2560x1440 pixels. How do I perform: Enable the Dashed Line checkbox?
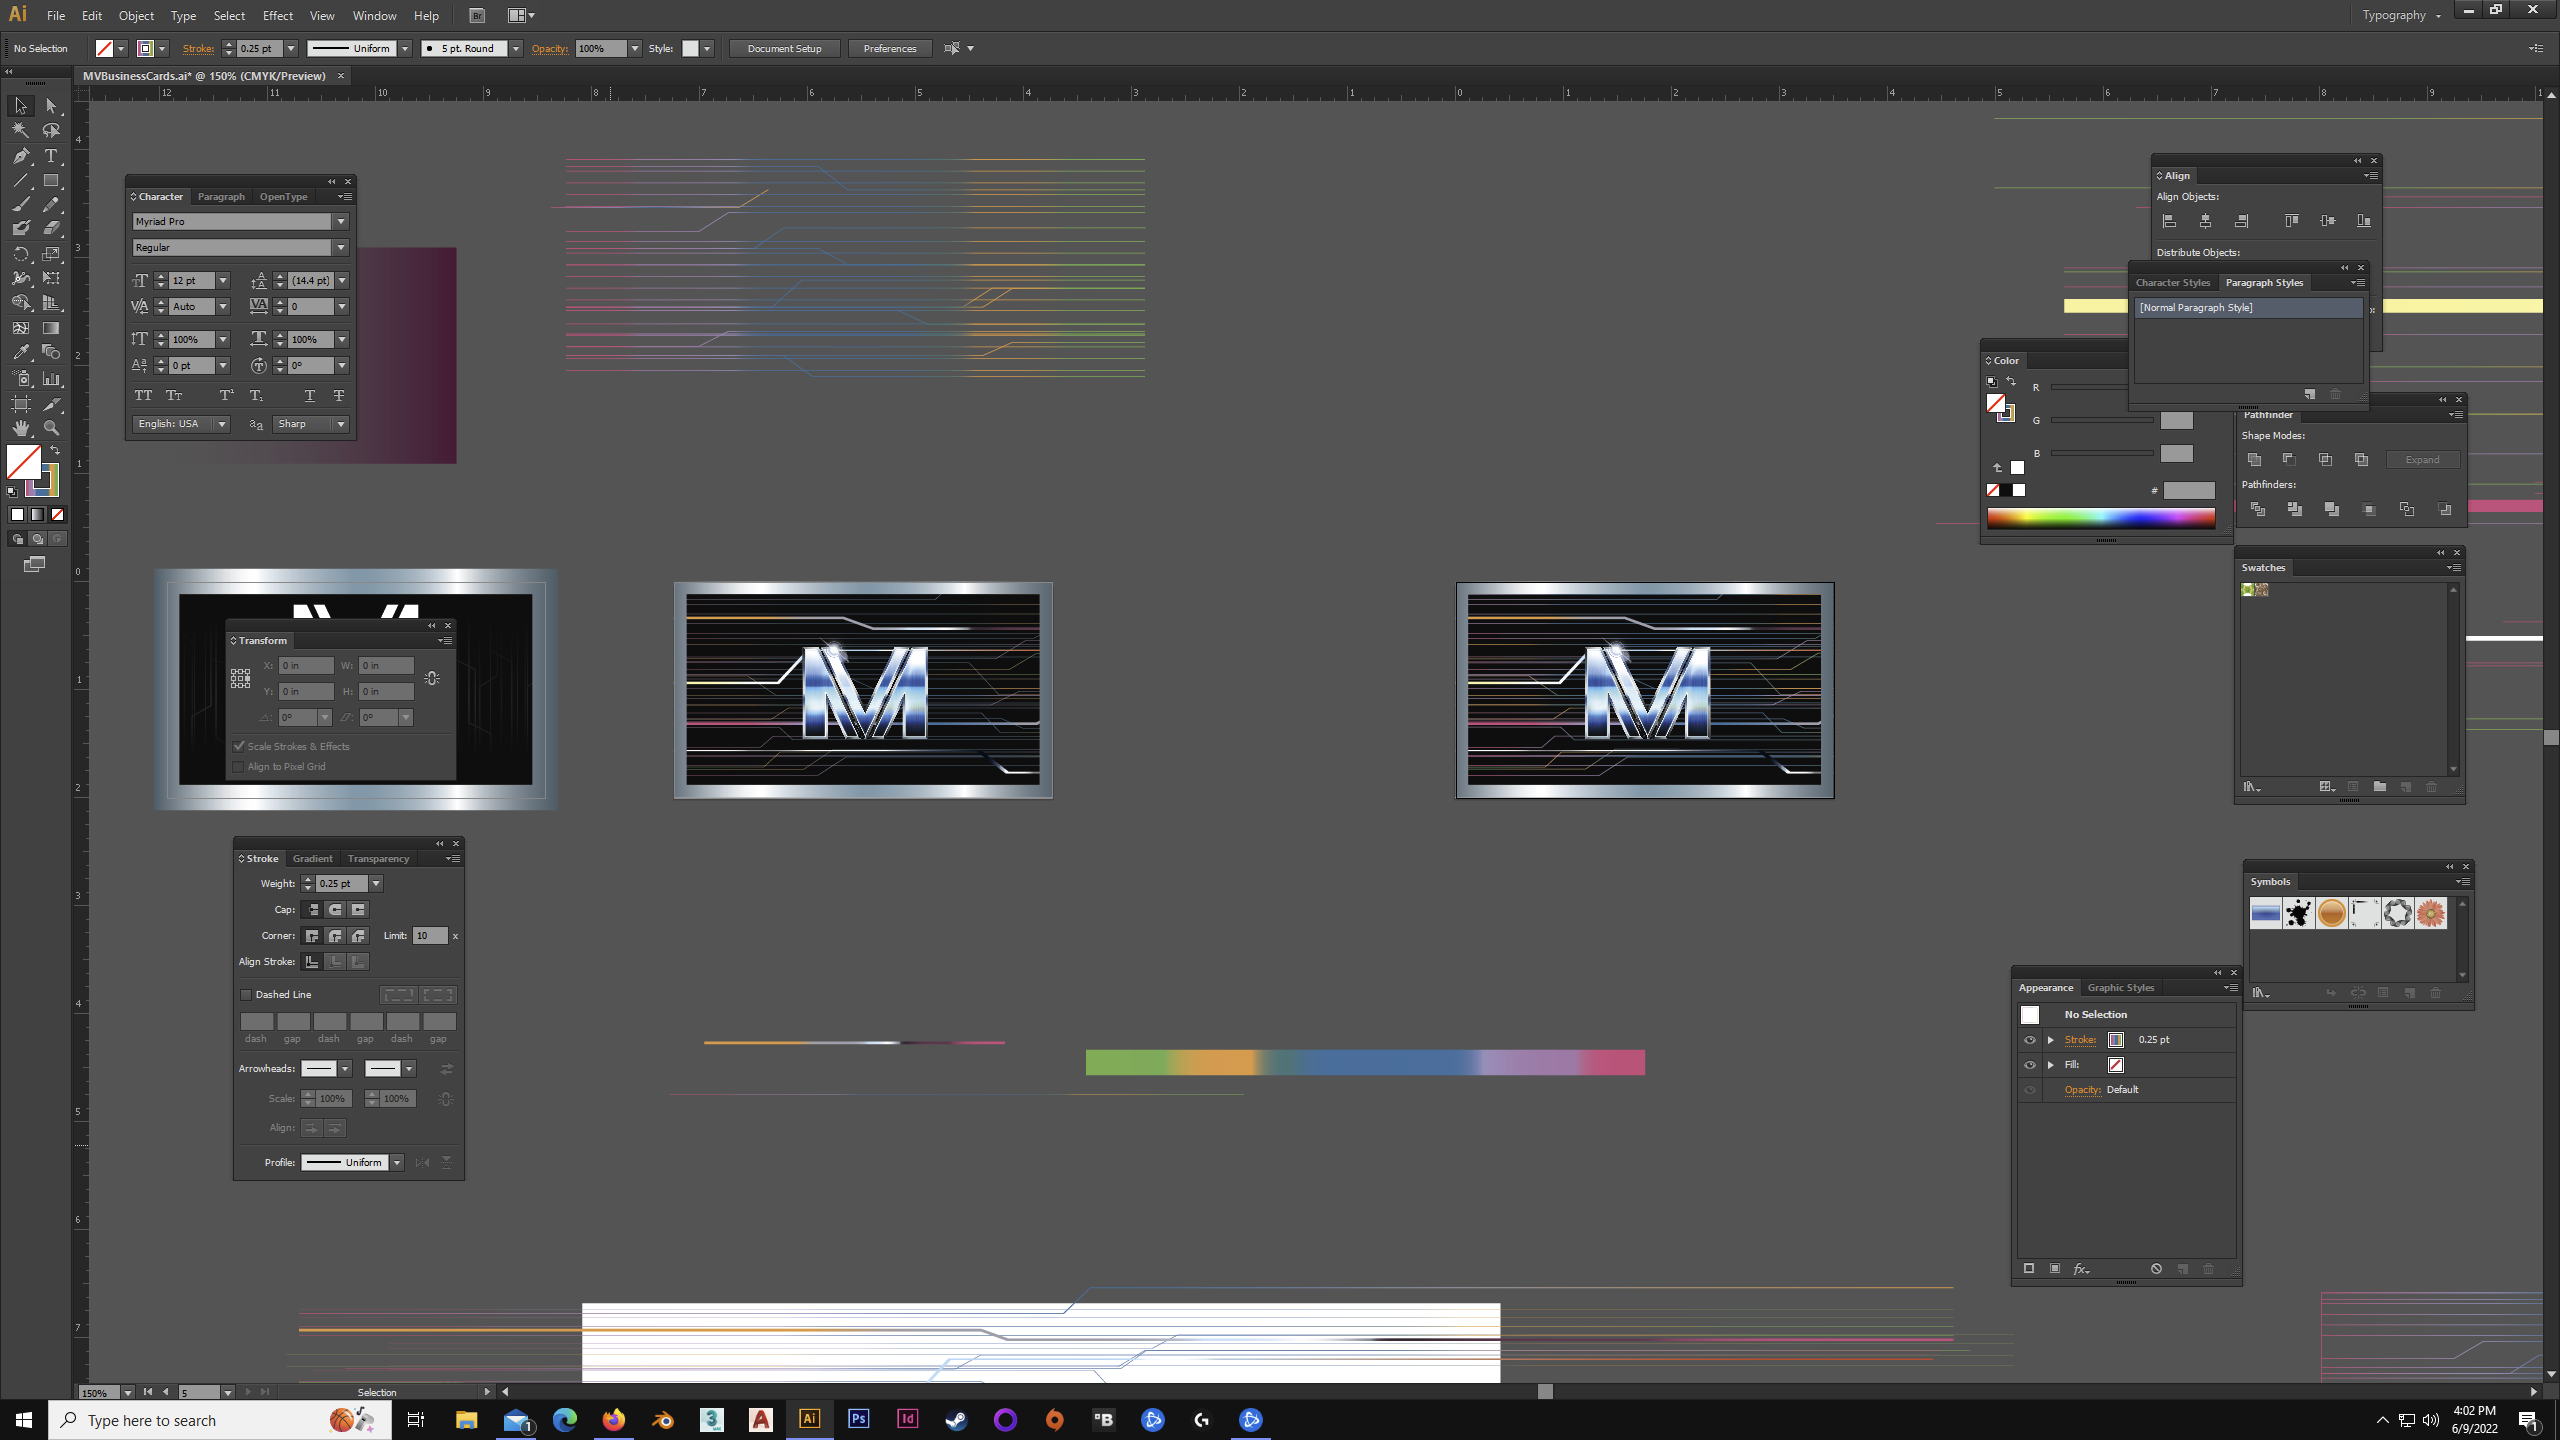(246, 995)
